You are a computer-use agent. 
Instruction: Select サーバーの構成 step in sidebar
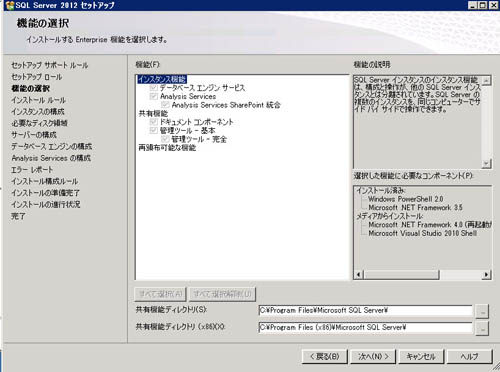(x=34, y=135)
